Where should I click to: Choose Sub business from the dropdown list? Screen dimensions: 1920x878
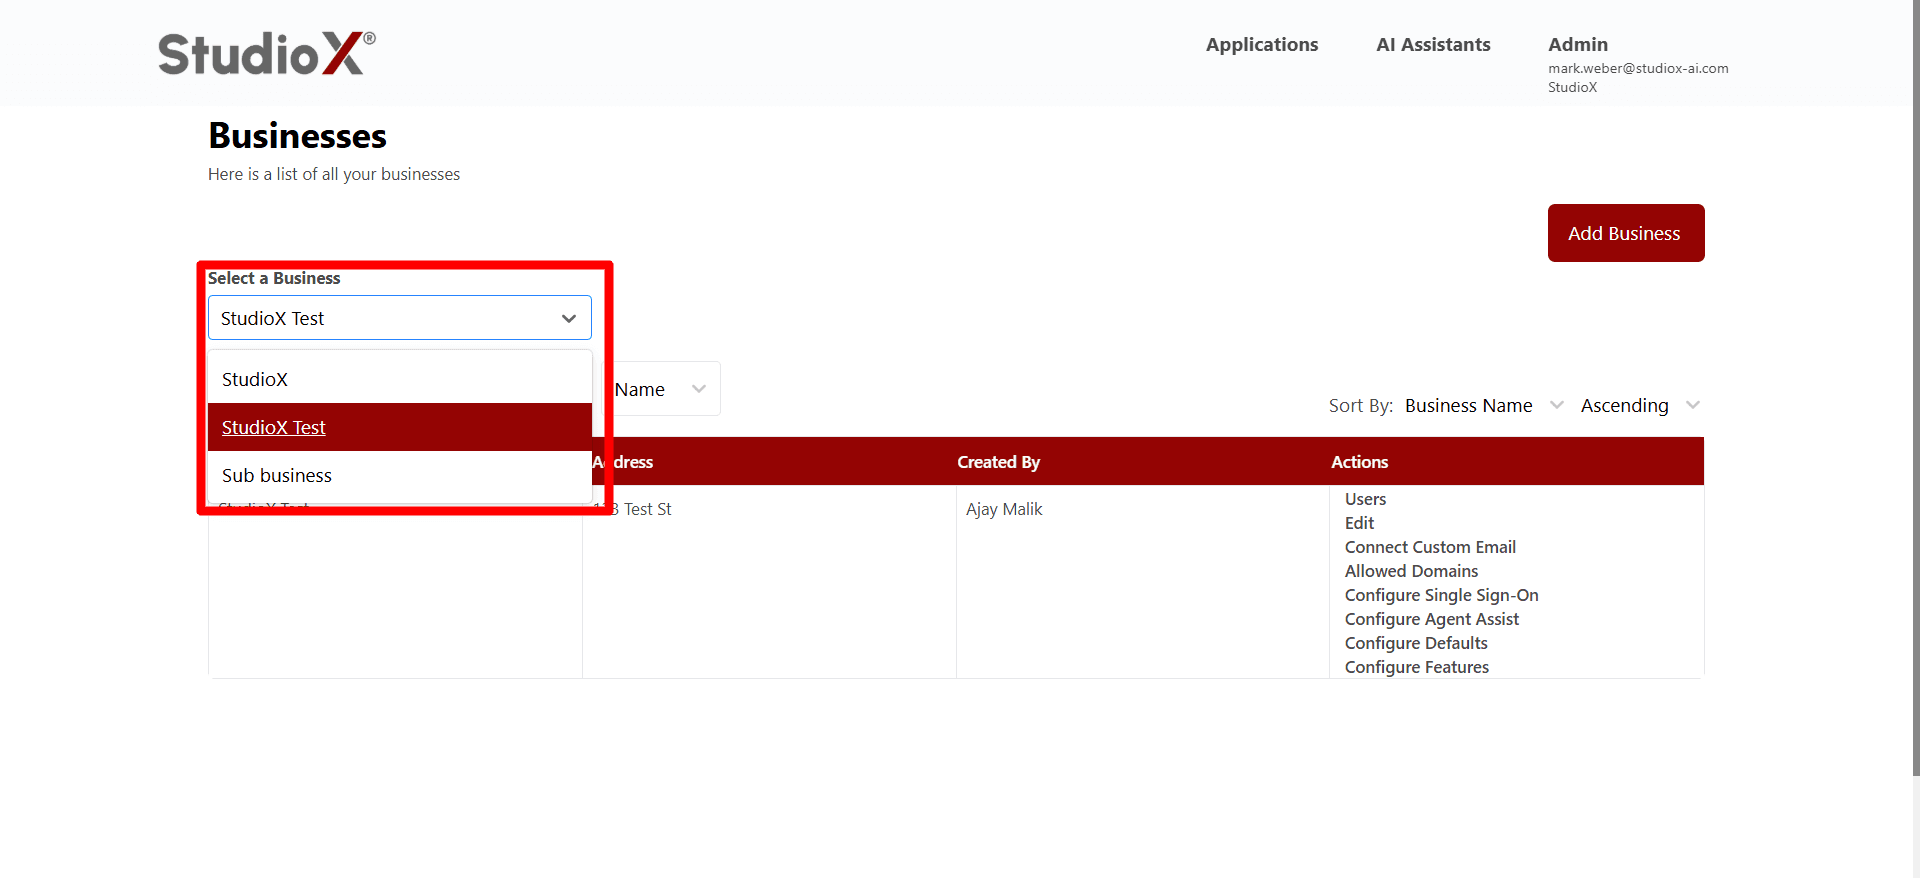point(400,475)
